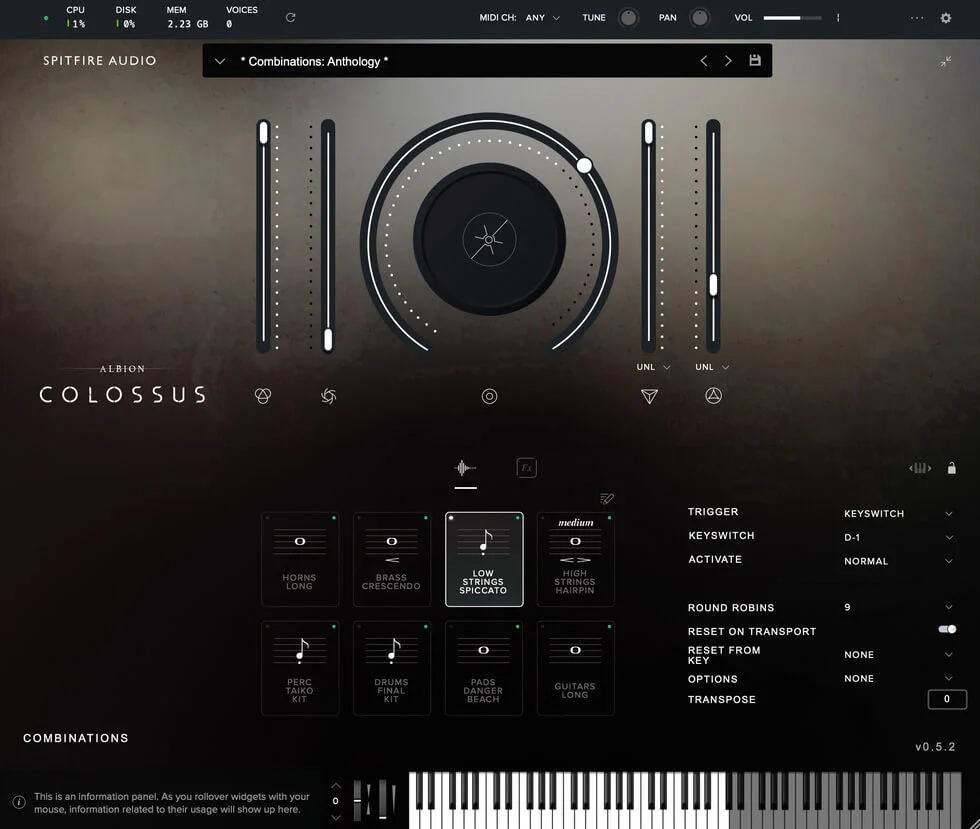980x829 pixels.
Task: Collapse the plugin view with the shrink icon
Action: point(946,61)
